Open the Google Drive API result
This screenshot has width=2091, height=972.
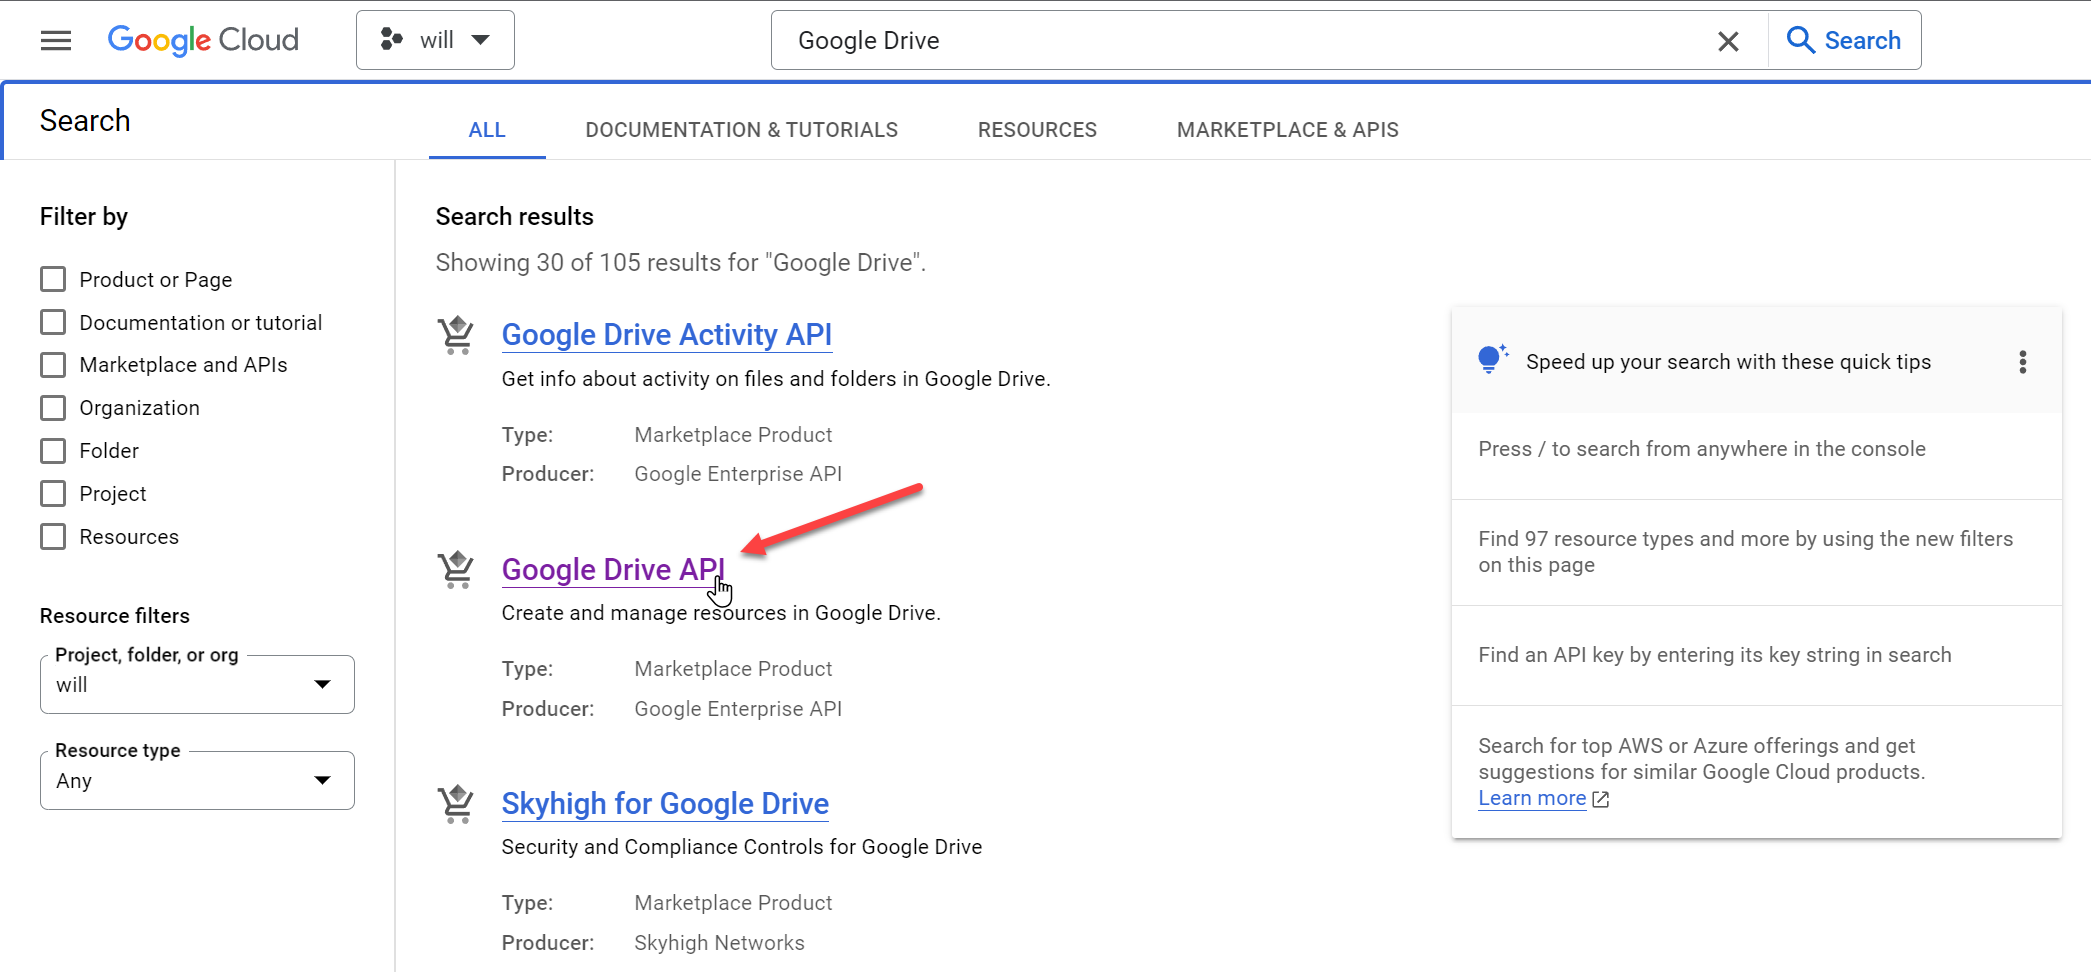tap(612, 569)
